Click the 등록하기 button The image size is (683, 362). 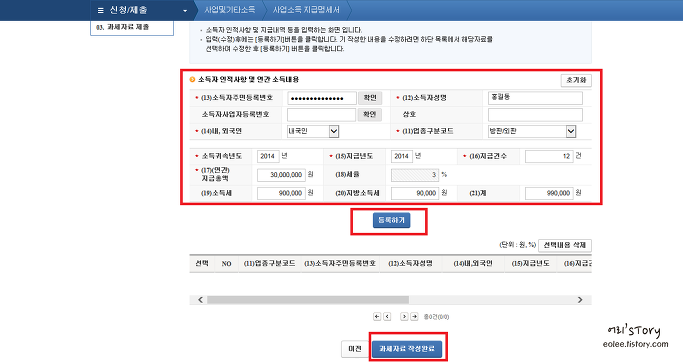click(x=391, y=220)
